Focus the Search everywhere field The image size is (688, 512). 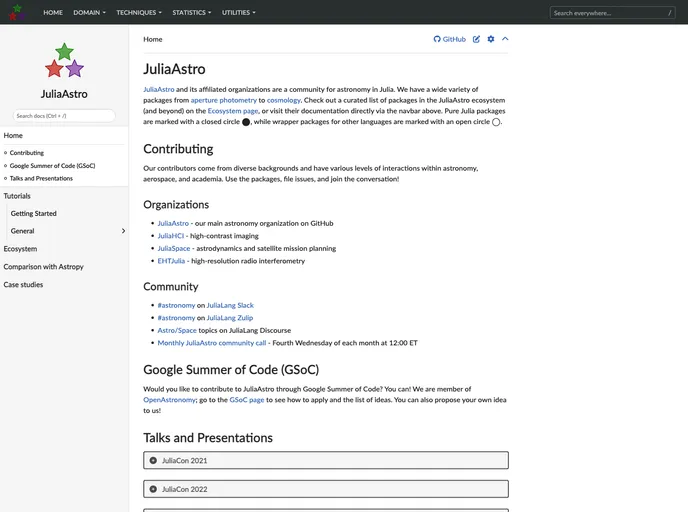[612, 13]
